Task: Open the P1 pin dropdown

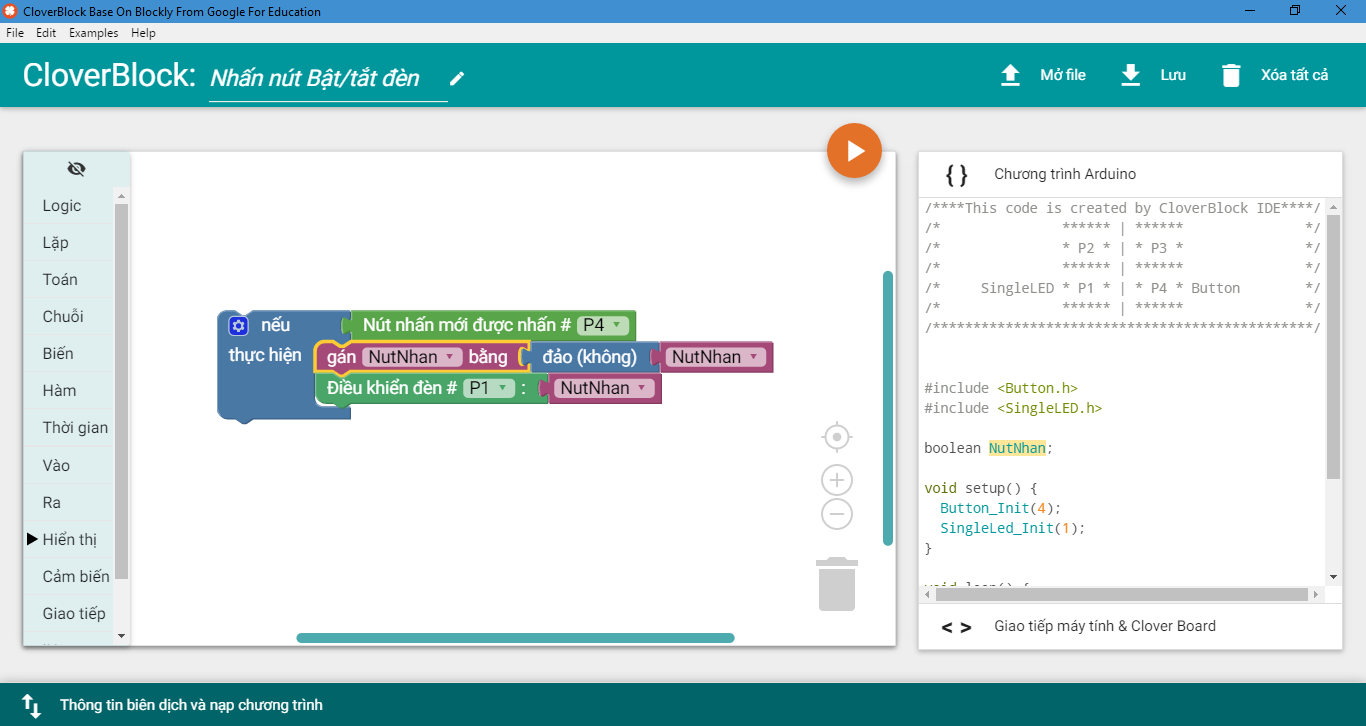Action: [x=488, y=388]
